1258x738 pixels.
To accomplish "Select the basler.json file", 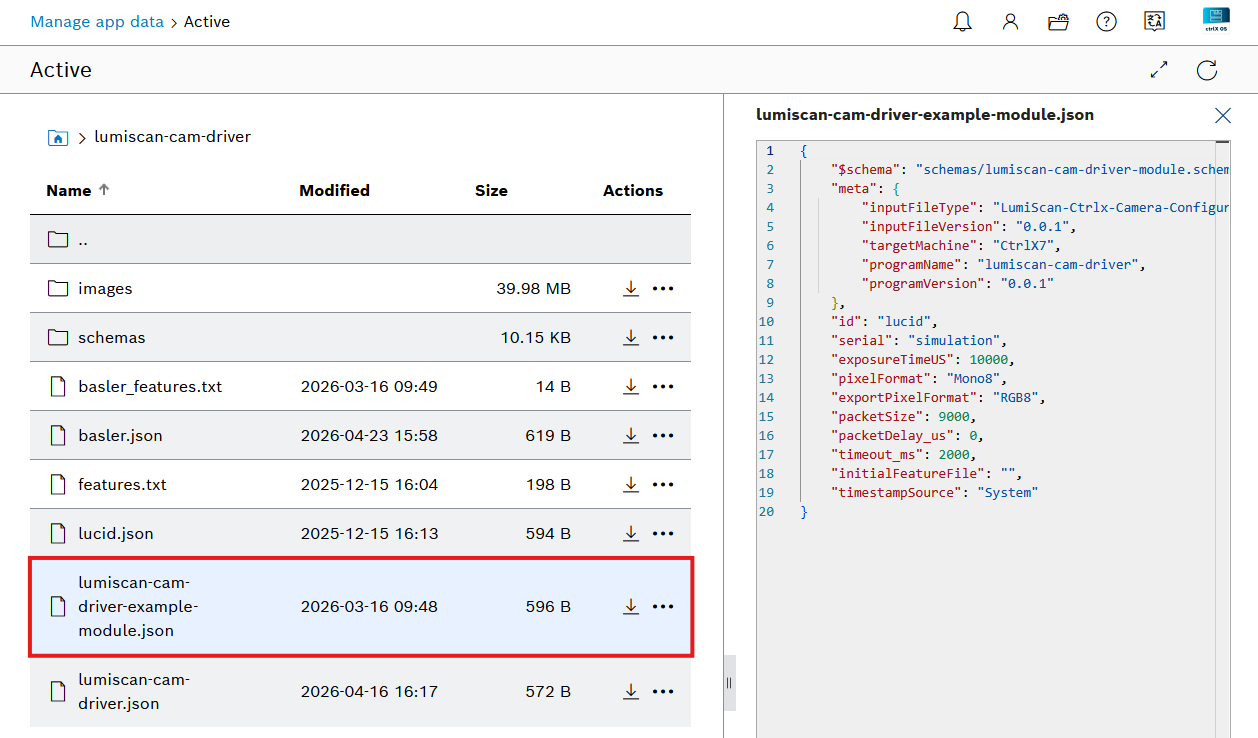I will click(120, 436).
